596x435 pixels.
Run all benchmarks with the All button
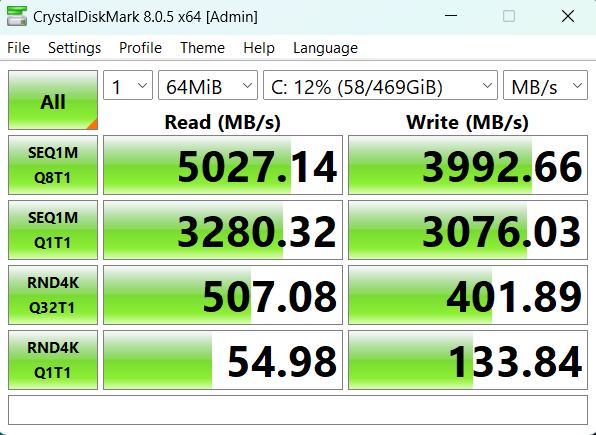coord(53,100)
